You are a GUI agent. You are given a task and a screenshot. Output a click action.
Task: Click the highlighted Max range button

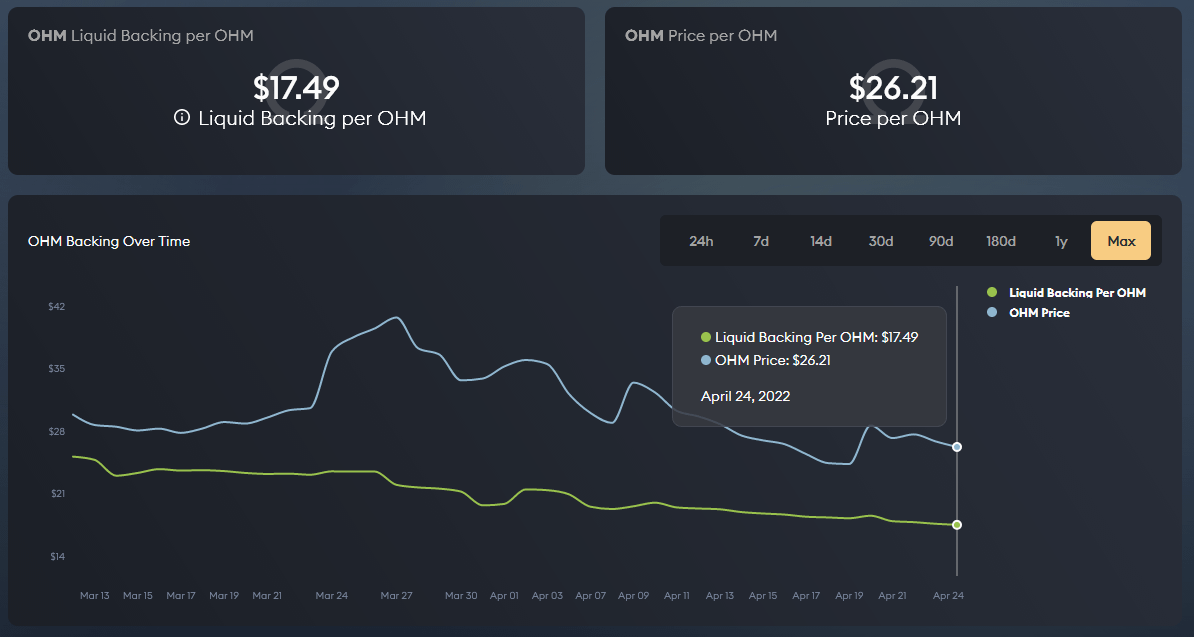(x=1121, y=241)
